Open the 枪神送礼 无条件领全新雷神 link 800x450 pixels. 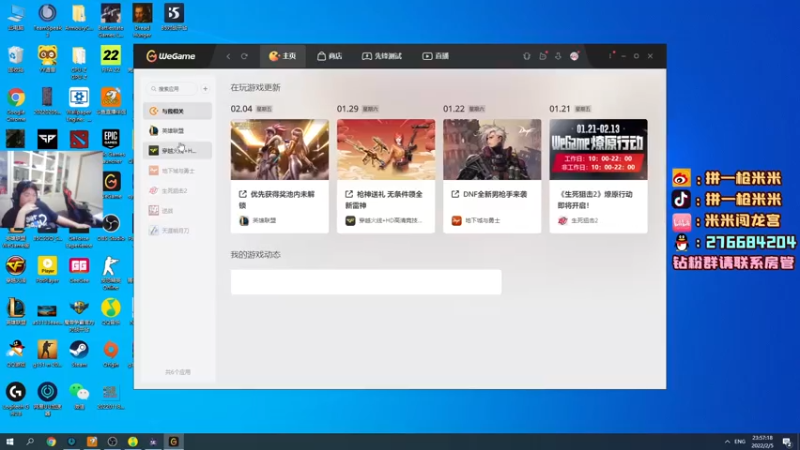coord(384,199)
